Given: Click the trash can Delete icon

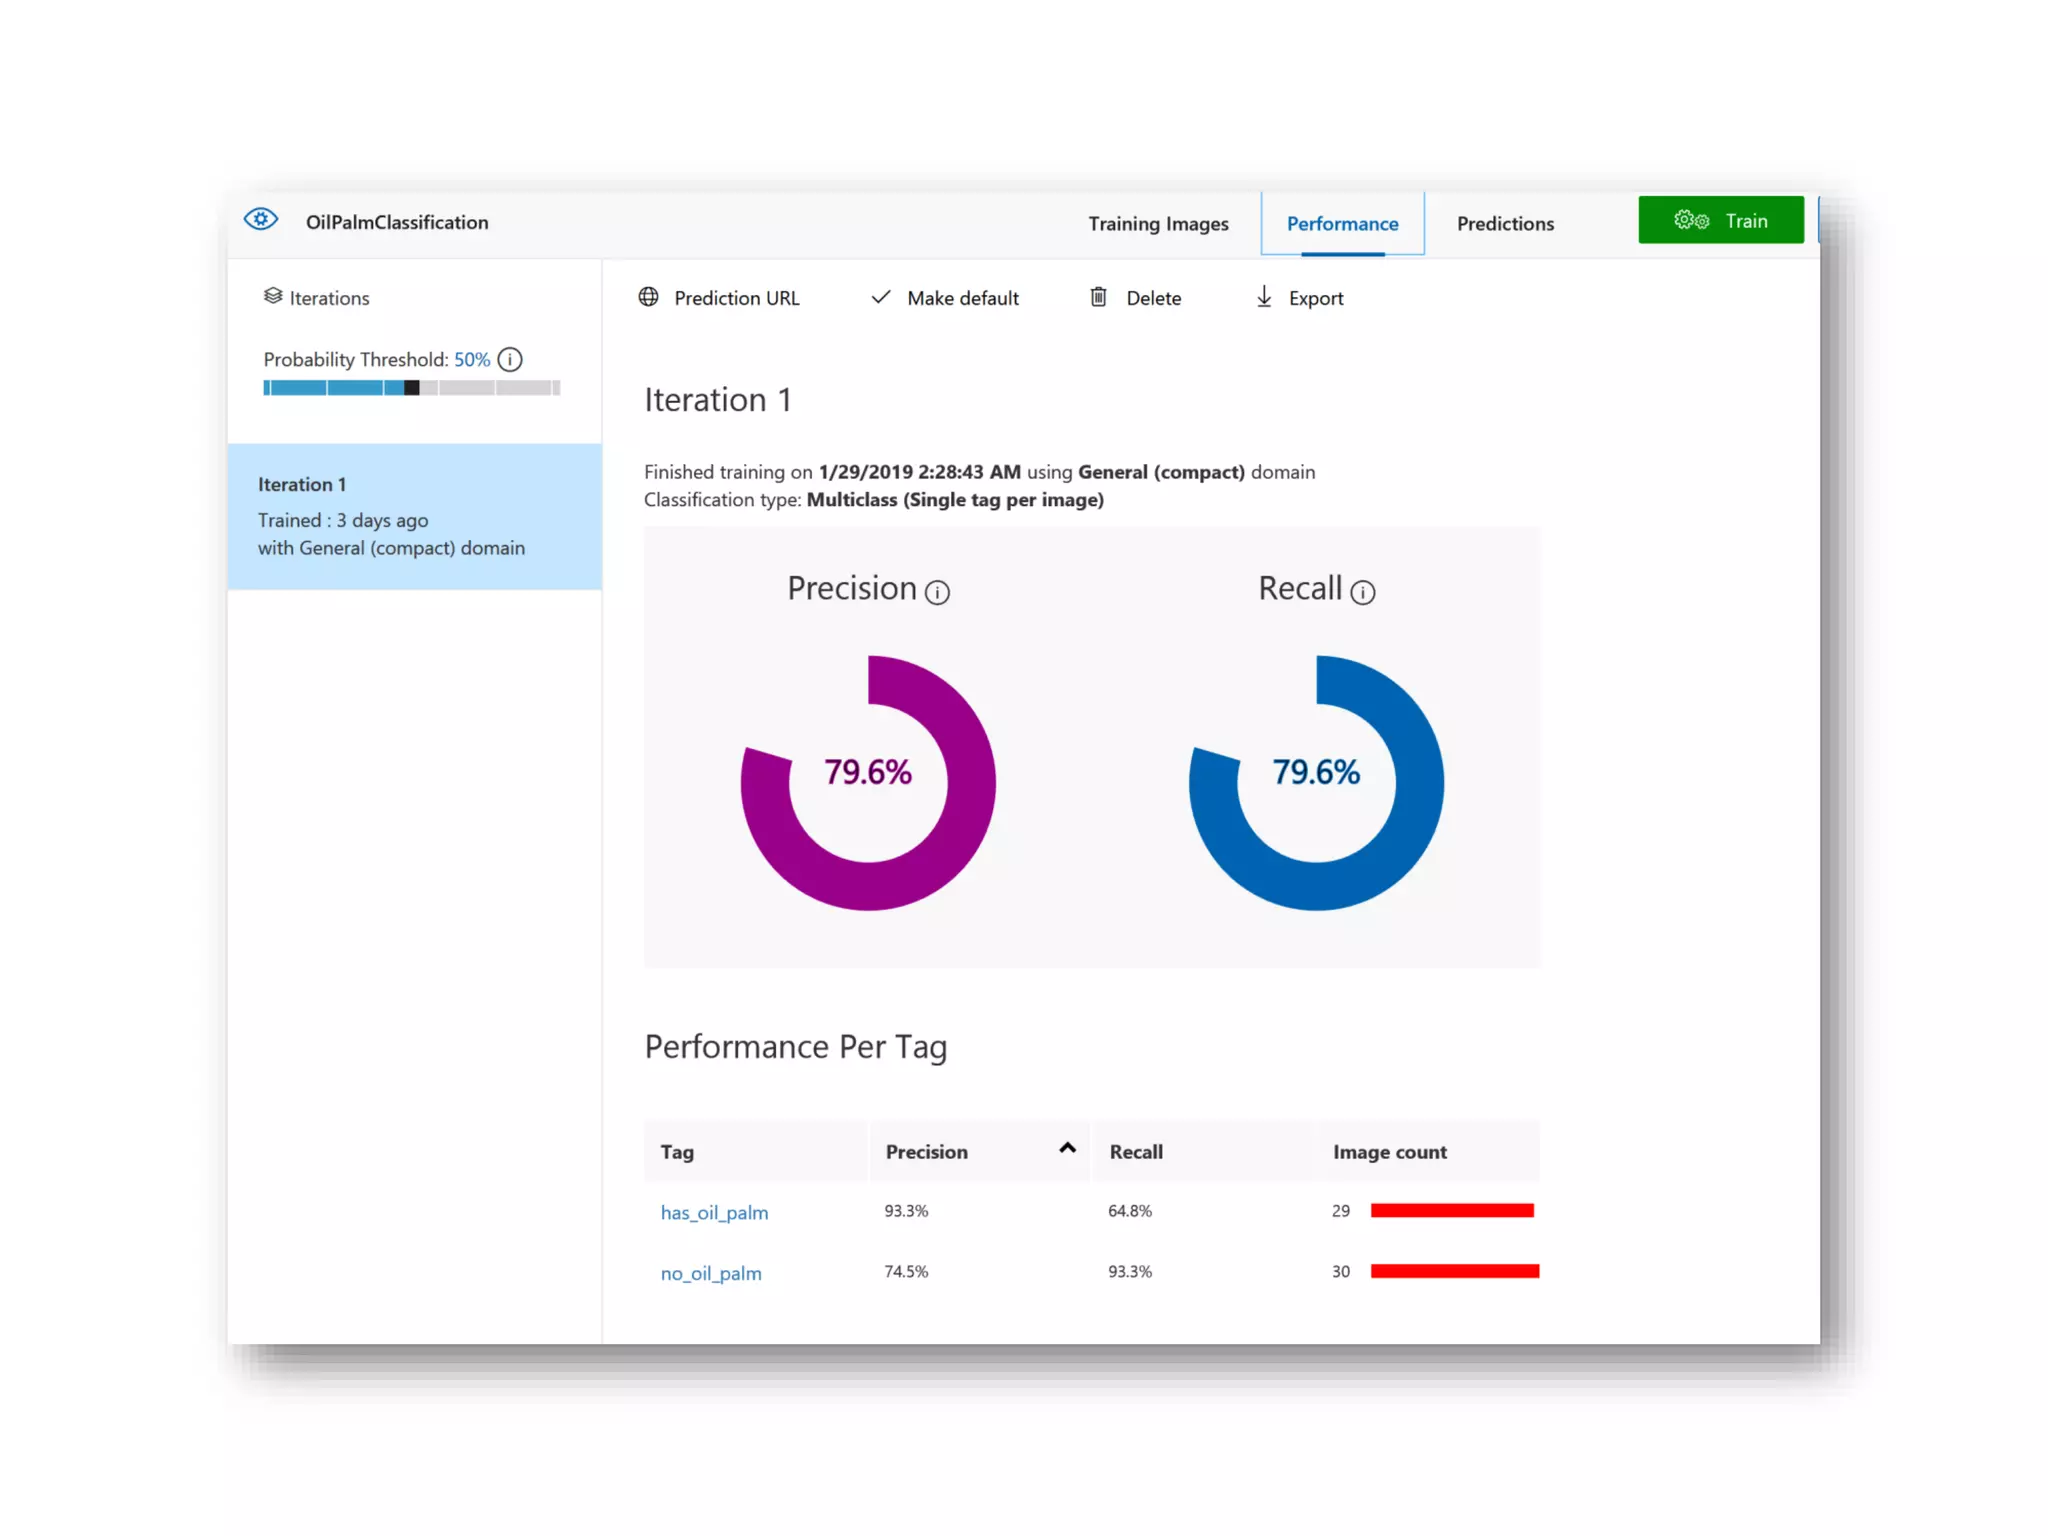Looking at the screenshot, I should [x=1098, y=297].
